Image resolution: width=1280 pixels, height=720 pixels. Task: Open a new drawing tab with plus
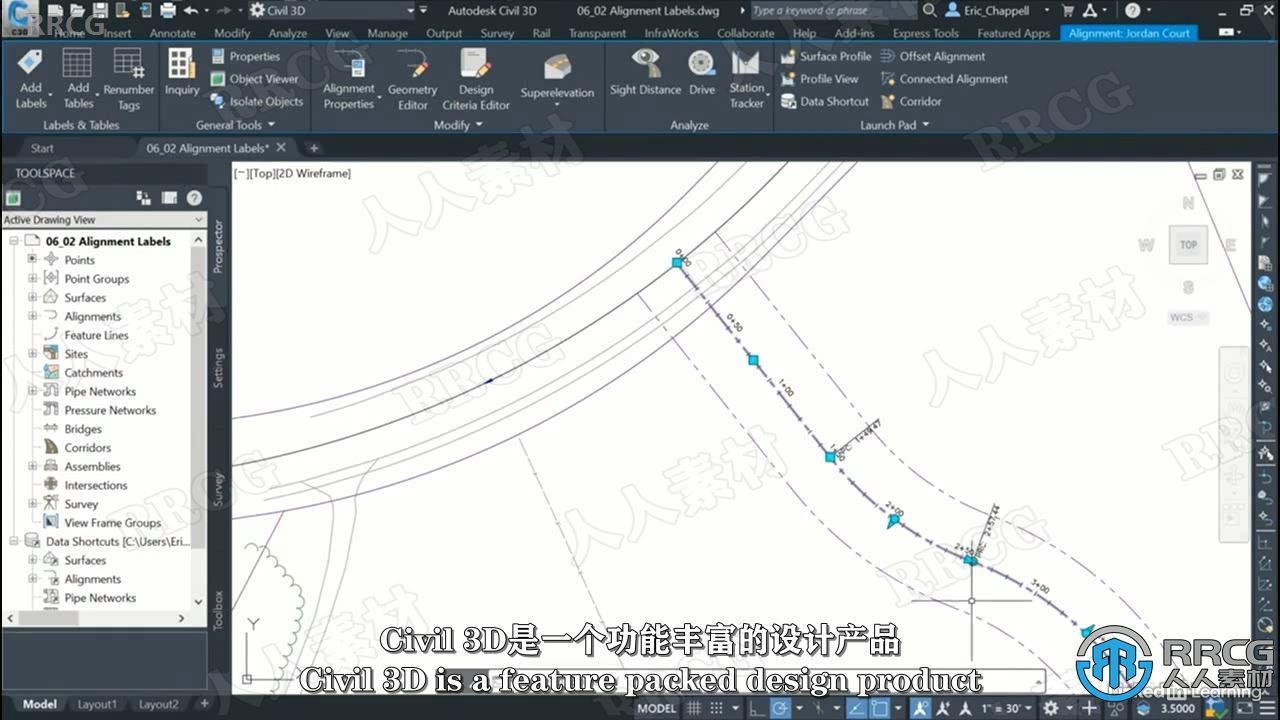pos(313,148)
